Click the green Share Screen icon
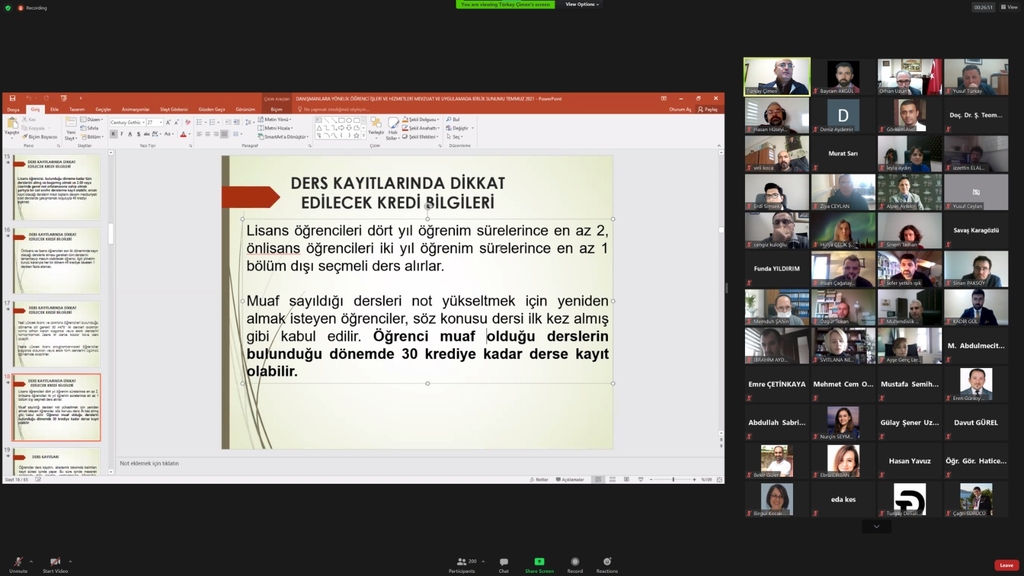 click(x=539, y=562)
